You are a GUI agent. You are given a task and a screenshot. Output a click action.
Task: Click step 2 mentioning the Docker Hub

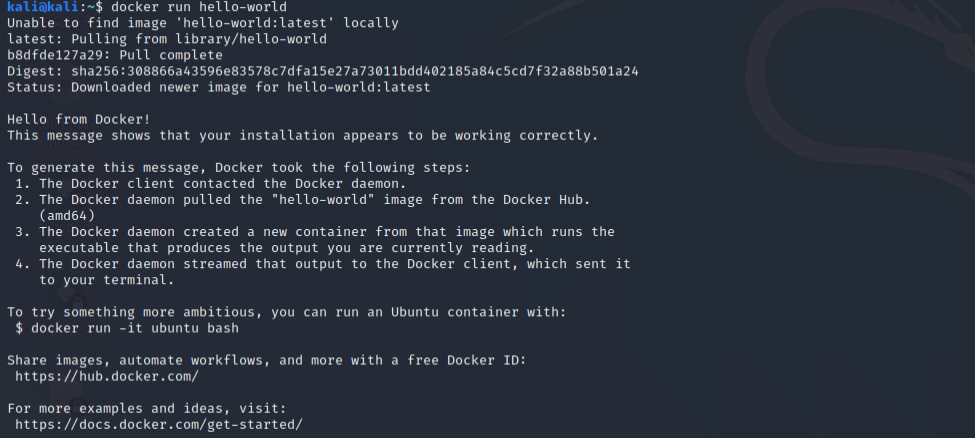pyautogui.click(x=303, y=208)
